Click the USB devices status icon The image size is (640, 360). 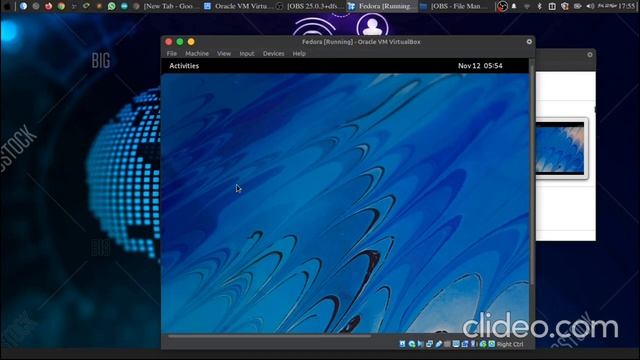click(439, 344)
